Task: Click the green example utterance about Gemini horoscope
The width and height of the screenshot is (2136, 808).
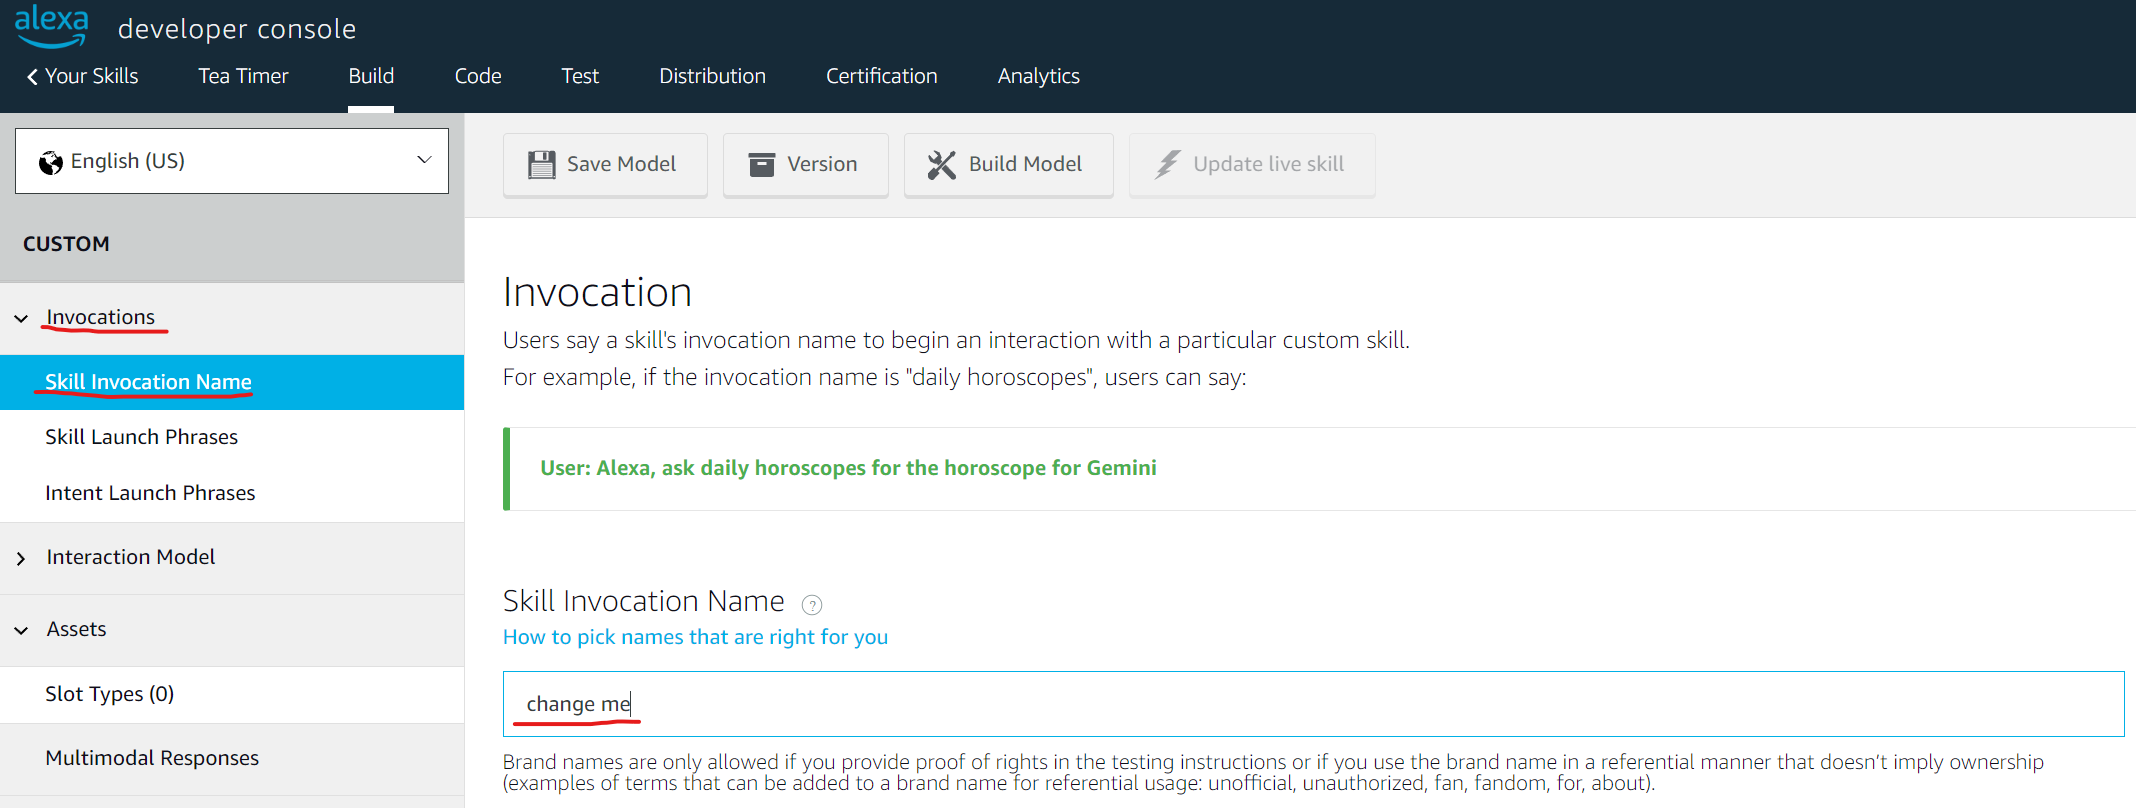Action: (848, 468)
